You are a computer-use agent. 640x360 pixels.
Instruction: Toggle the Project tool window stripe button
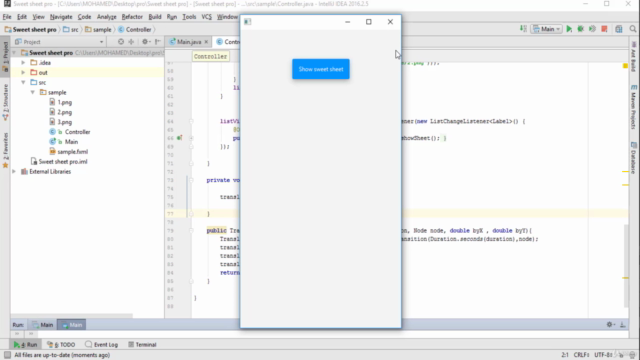click(5, 57)
